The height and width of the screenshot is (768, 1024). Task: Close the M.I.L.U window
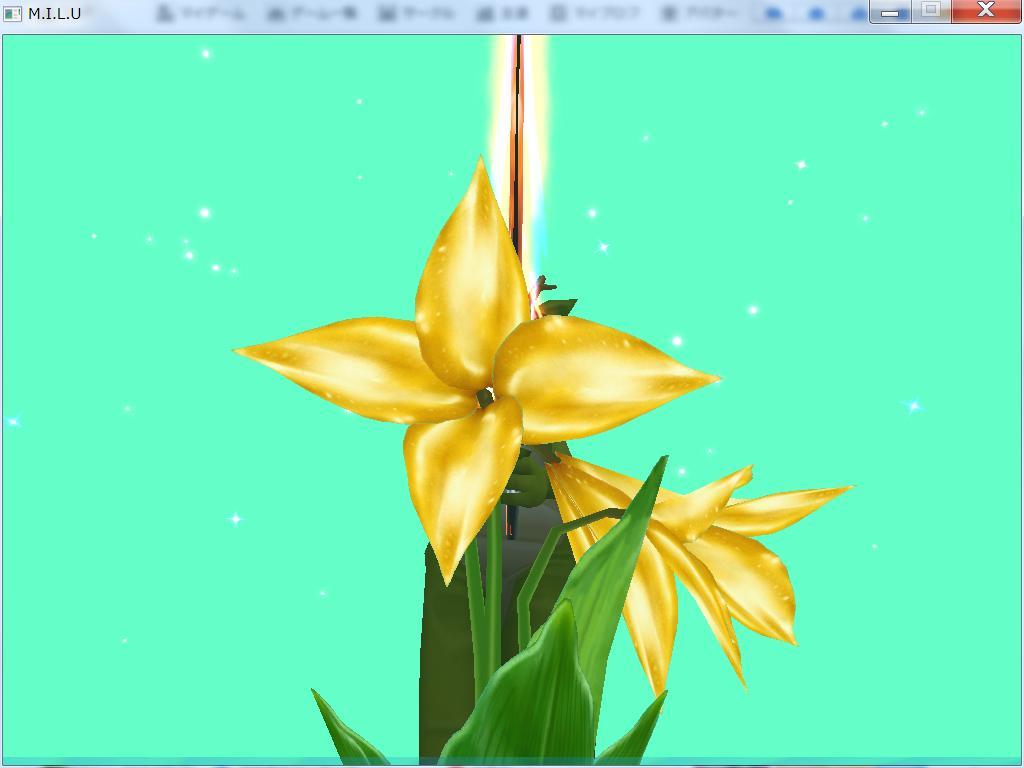click(986, 11)
